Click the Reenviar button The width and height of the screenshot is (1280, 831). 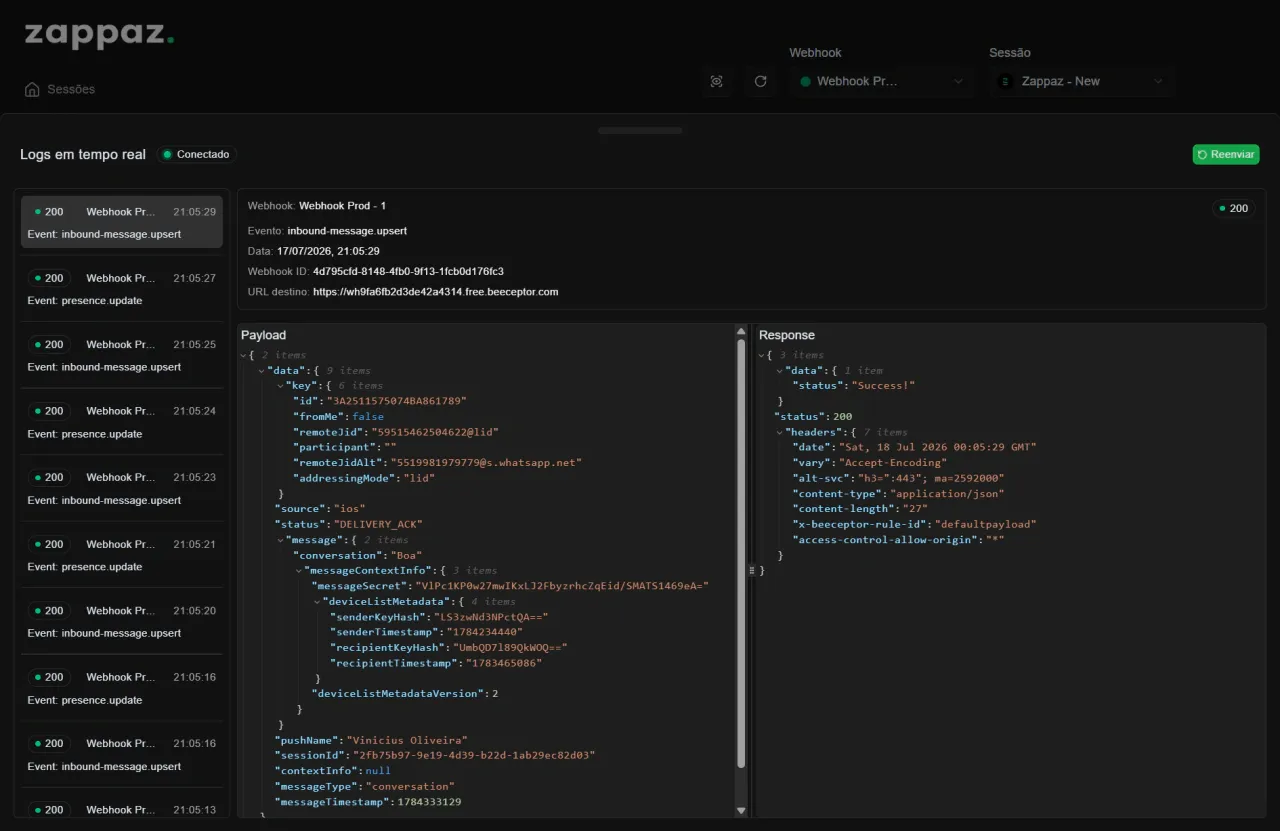[1226, 154]
